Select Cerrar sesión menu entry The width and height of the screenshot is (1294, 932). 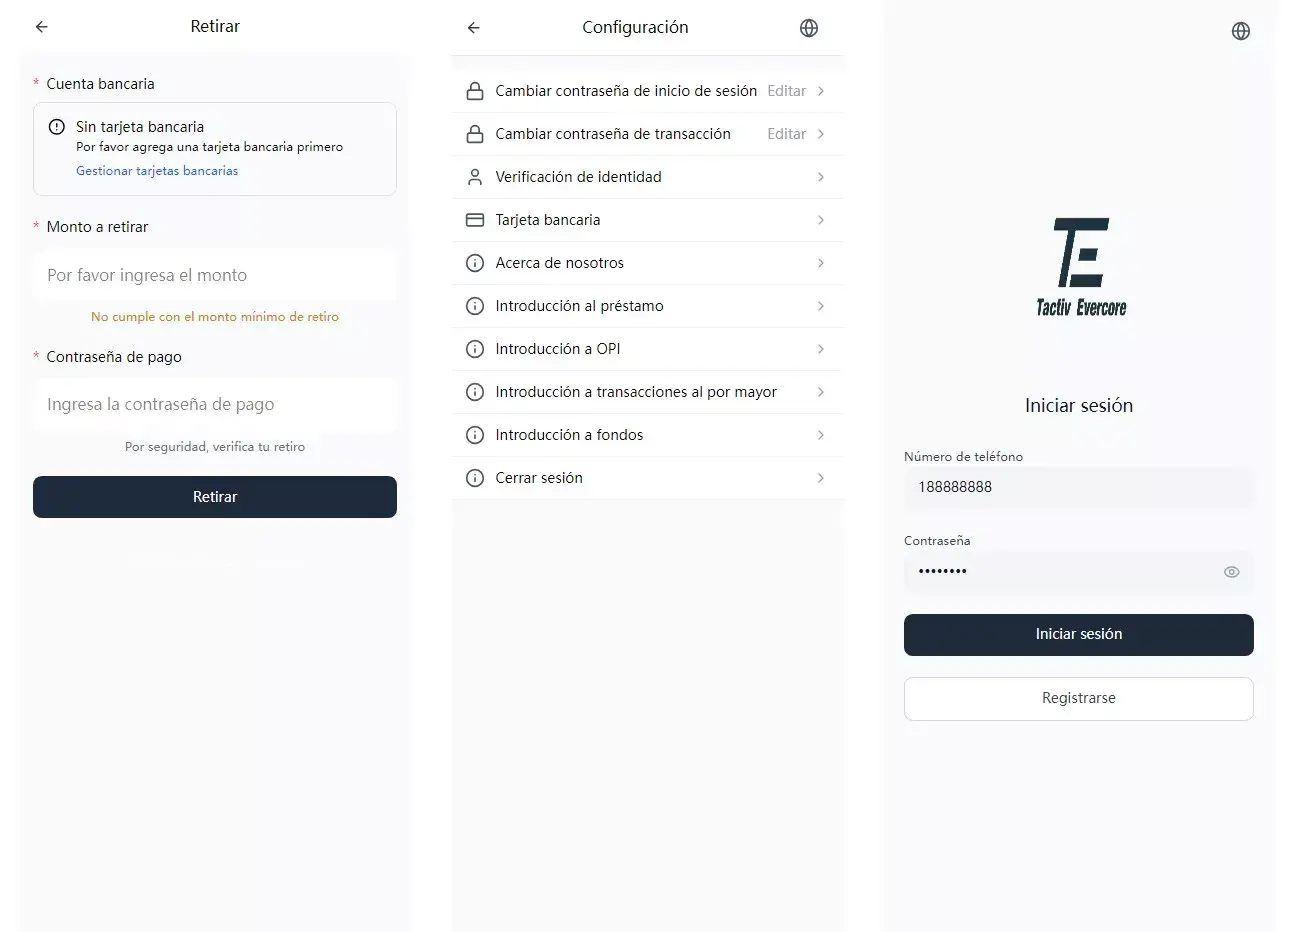coord(648,478)
